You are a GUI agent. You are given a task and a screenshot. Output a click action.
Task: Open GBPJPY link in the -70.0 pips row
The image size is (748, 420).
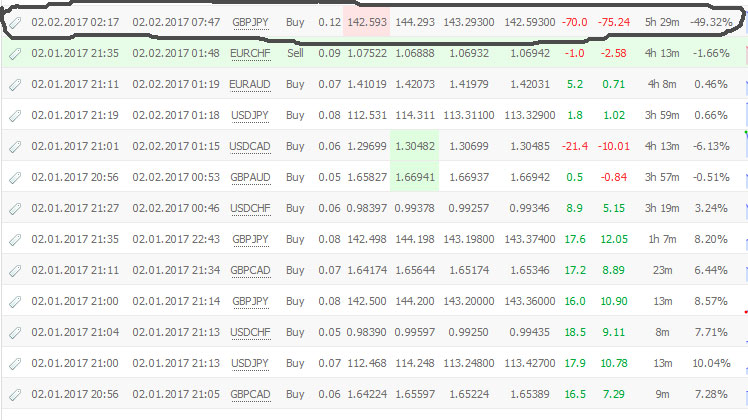250,22
